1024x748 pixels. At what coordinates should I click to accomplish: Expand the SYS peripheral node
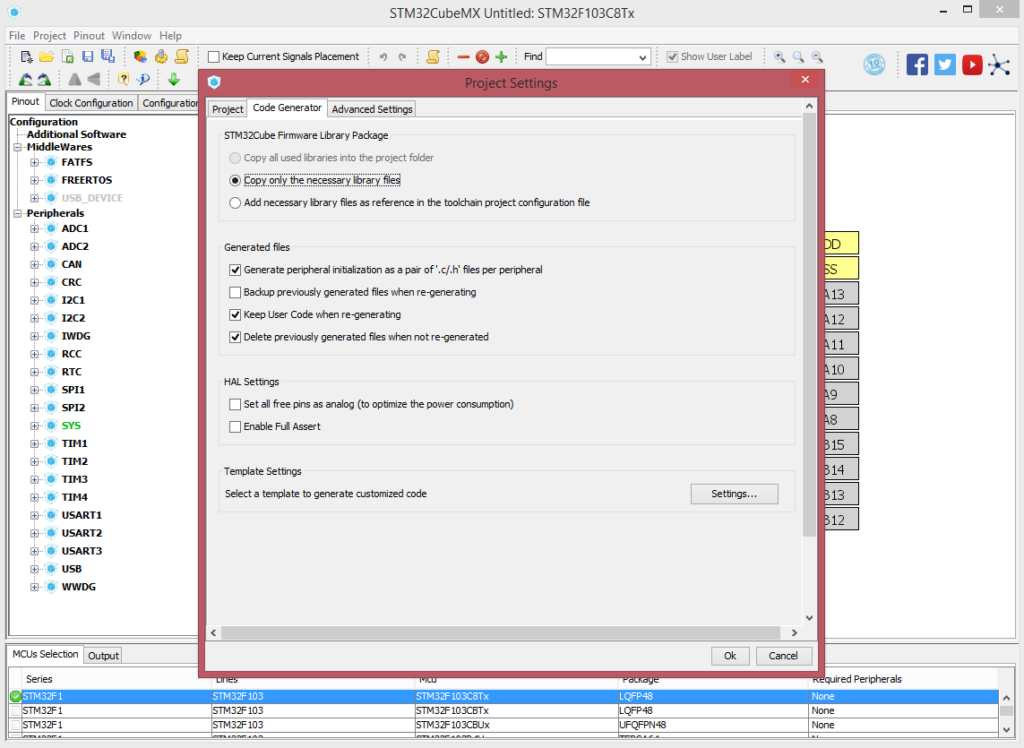coord(35,425)
